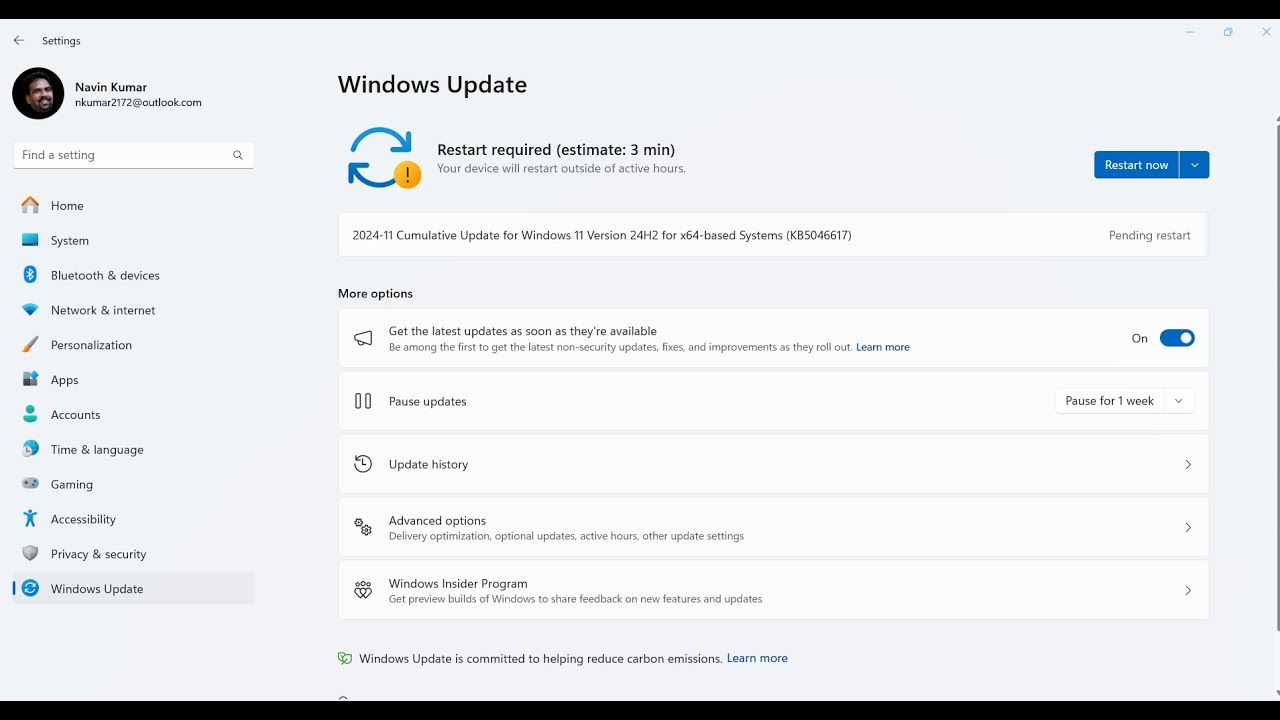Screen dimensions: 1280x720
Task: Open Accounts settings
Action: (x=133, y=414)
